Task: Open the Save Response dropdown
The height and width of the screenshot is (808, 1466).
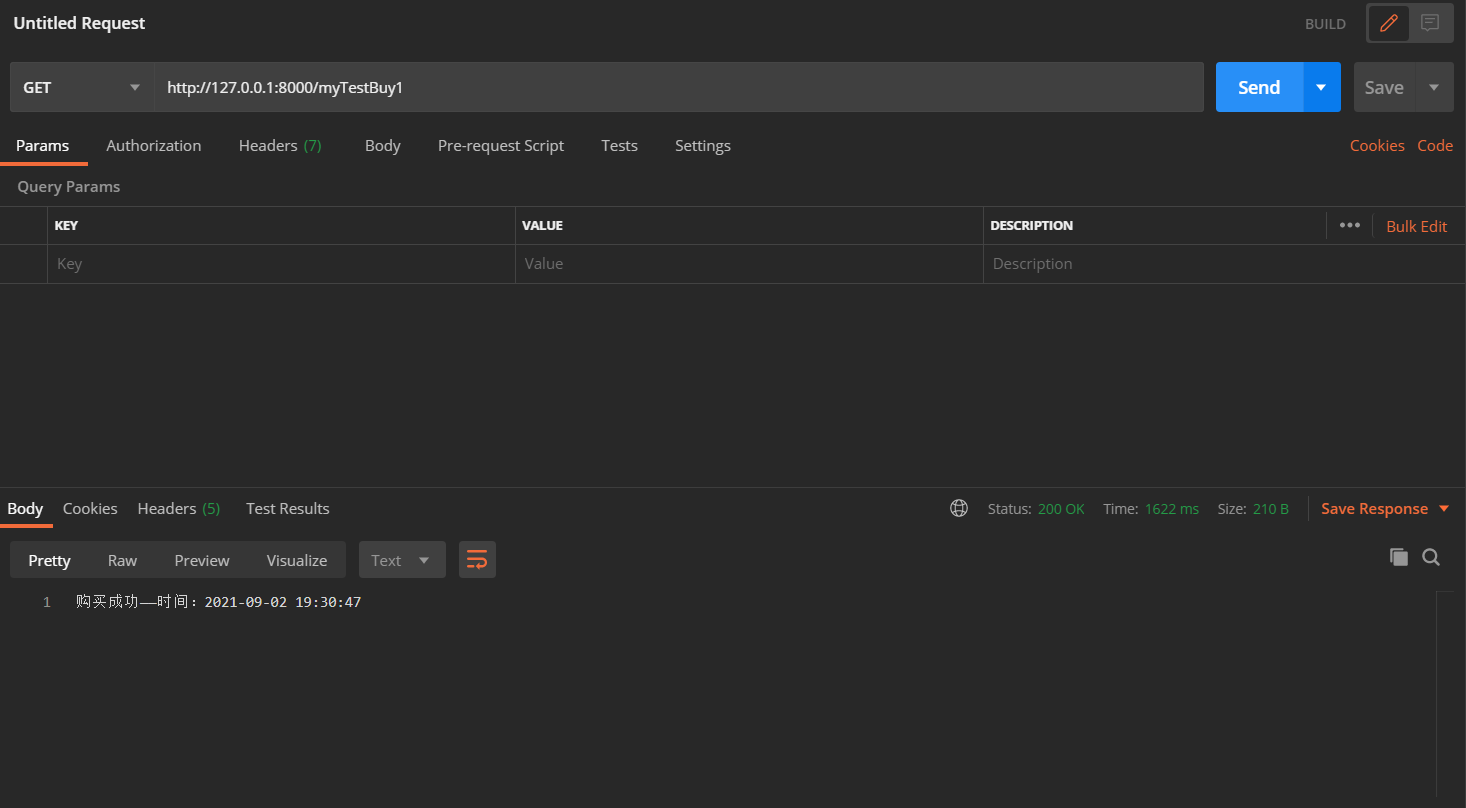Action: coord(1385,508)
